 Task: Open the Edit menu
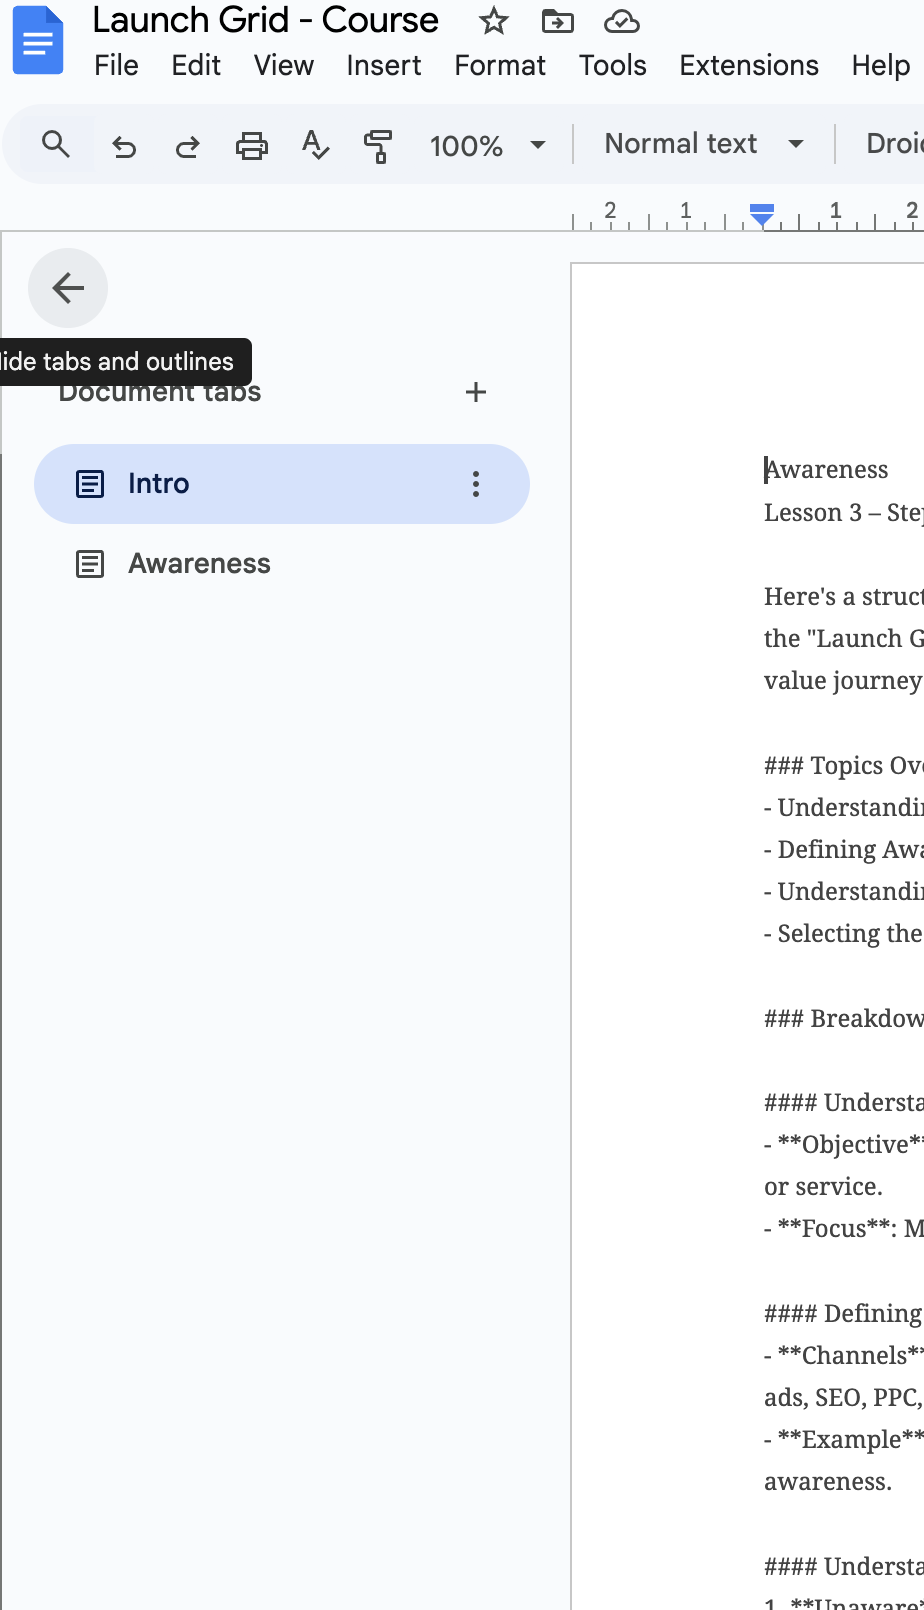click(196, 65)
